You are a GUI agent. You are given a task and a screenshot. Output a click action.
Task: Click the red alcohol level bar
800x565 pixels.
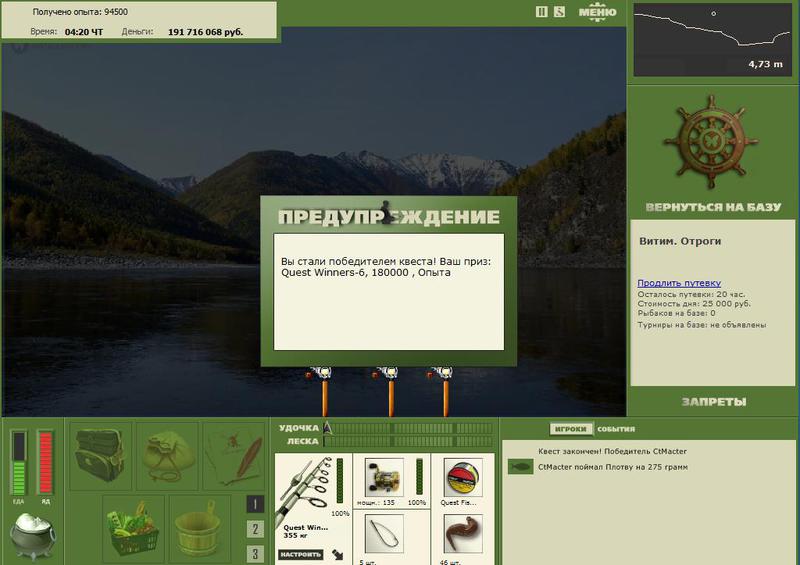point(45,463)
